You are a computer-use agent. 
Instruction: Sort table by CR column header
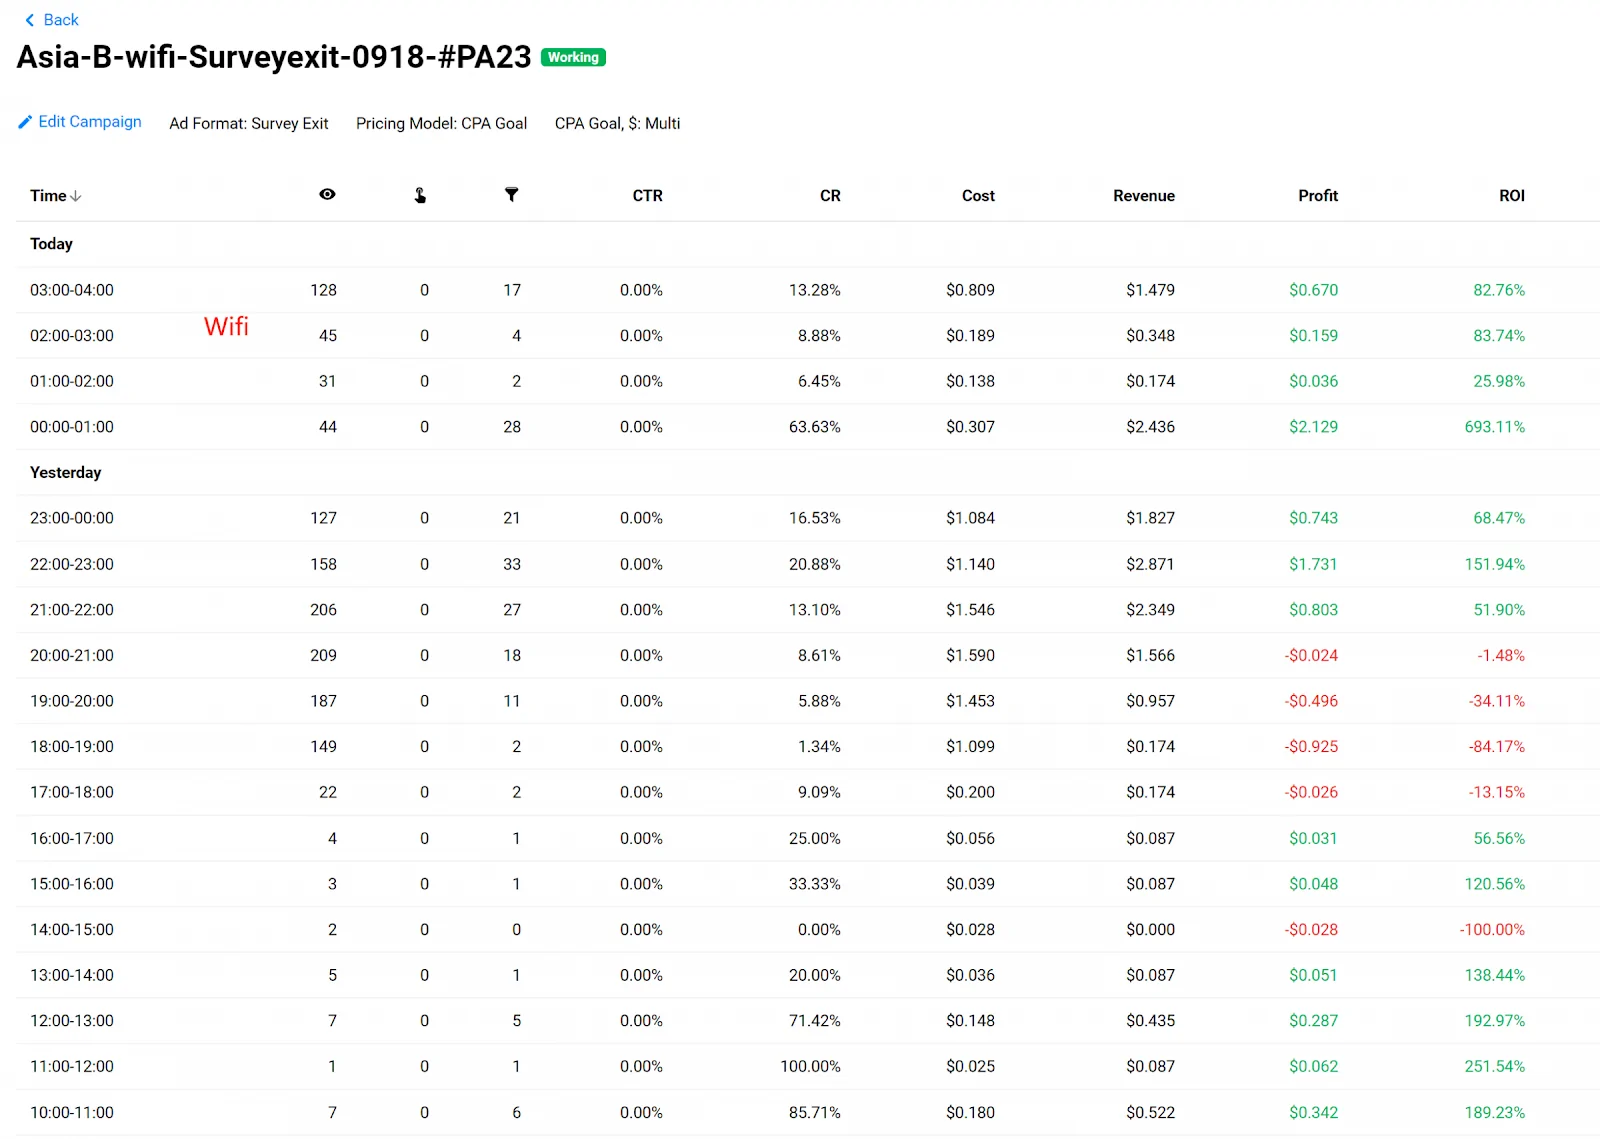(x=829, y=196)
